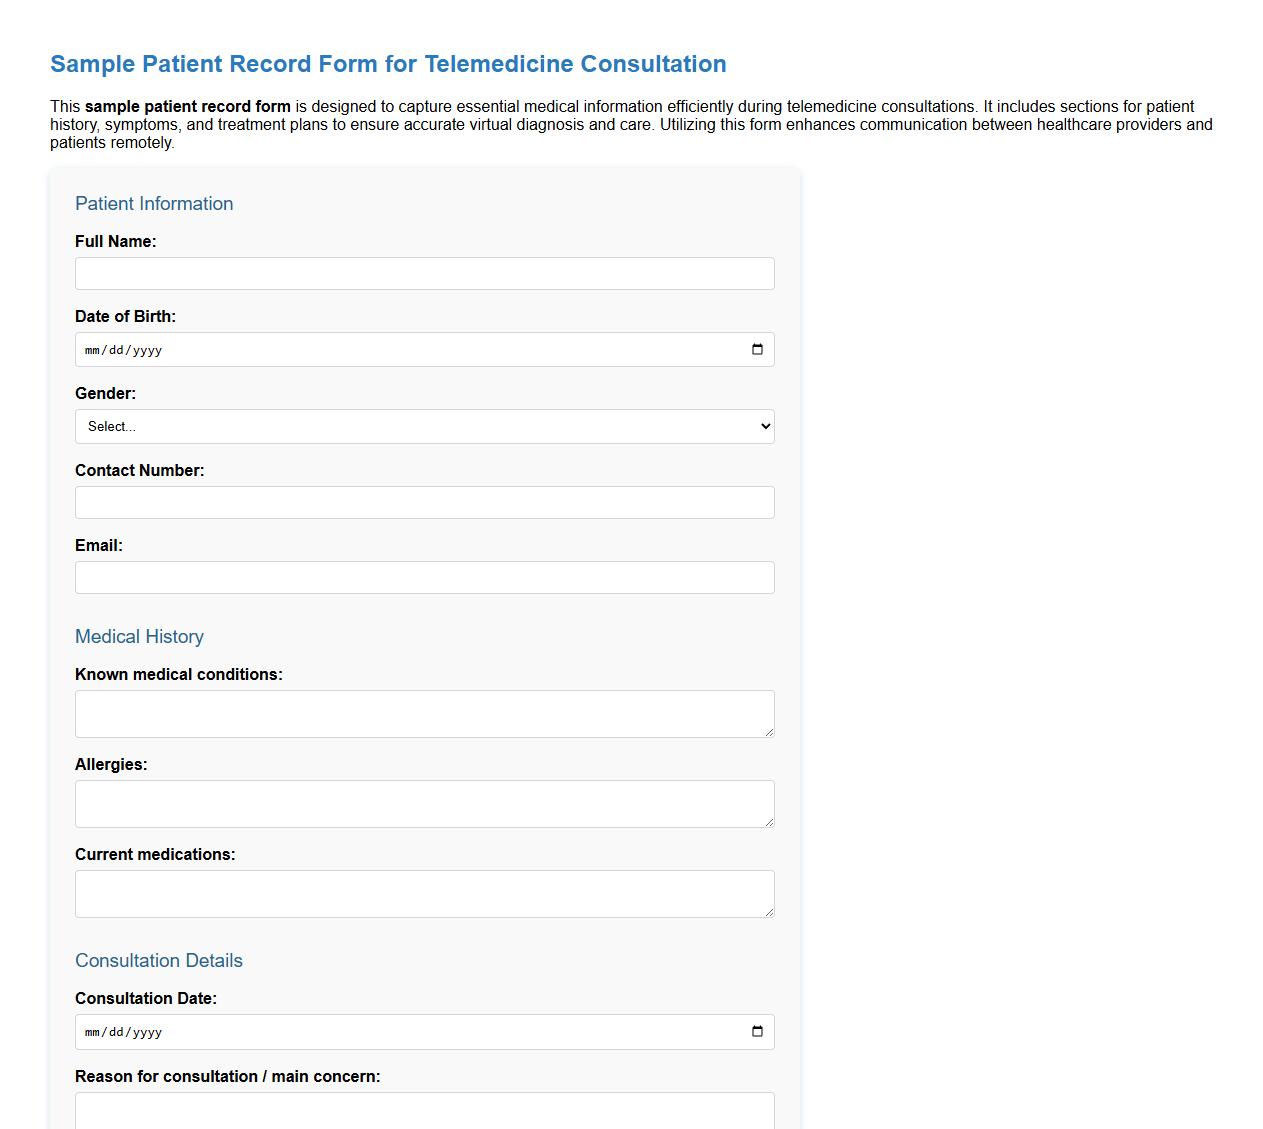Click the Medical History section heading

click(x=139, y=636)
